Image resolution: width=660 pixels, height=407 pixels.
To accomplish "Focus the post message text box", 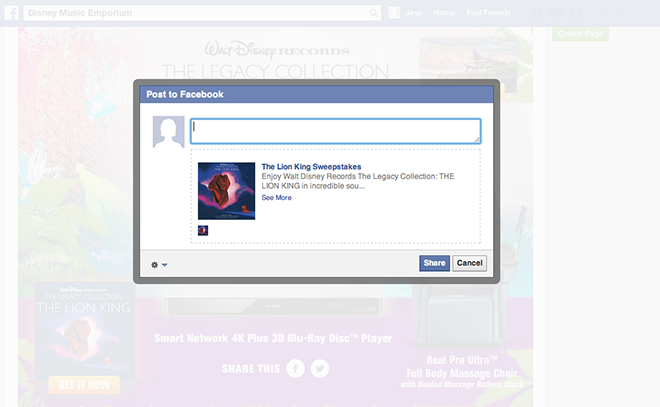I will [x=335, y=131].
